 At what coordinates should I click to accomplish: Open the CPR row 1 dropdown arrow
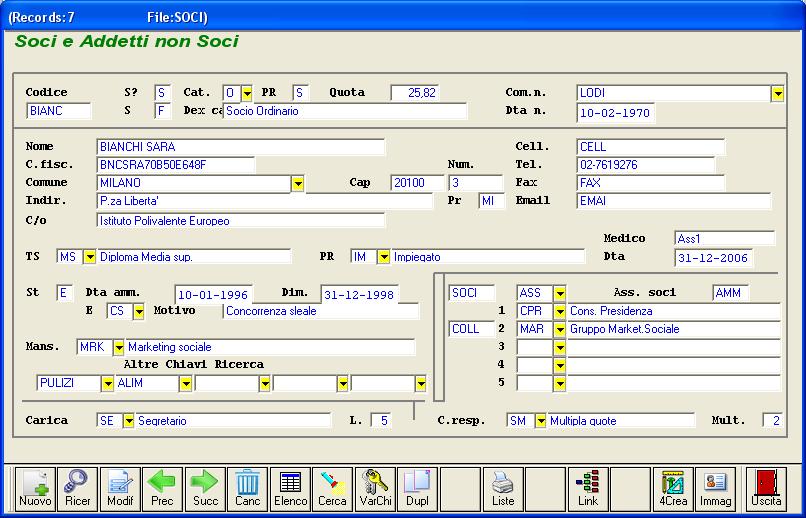click(x=560, y=311)
